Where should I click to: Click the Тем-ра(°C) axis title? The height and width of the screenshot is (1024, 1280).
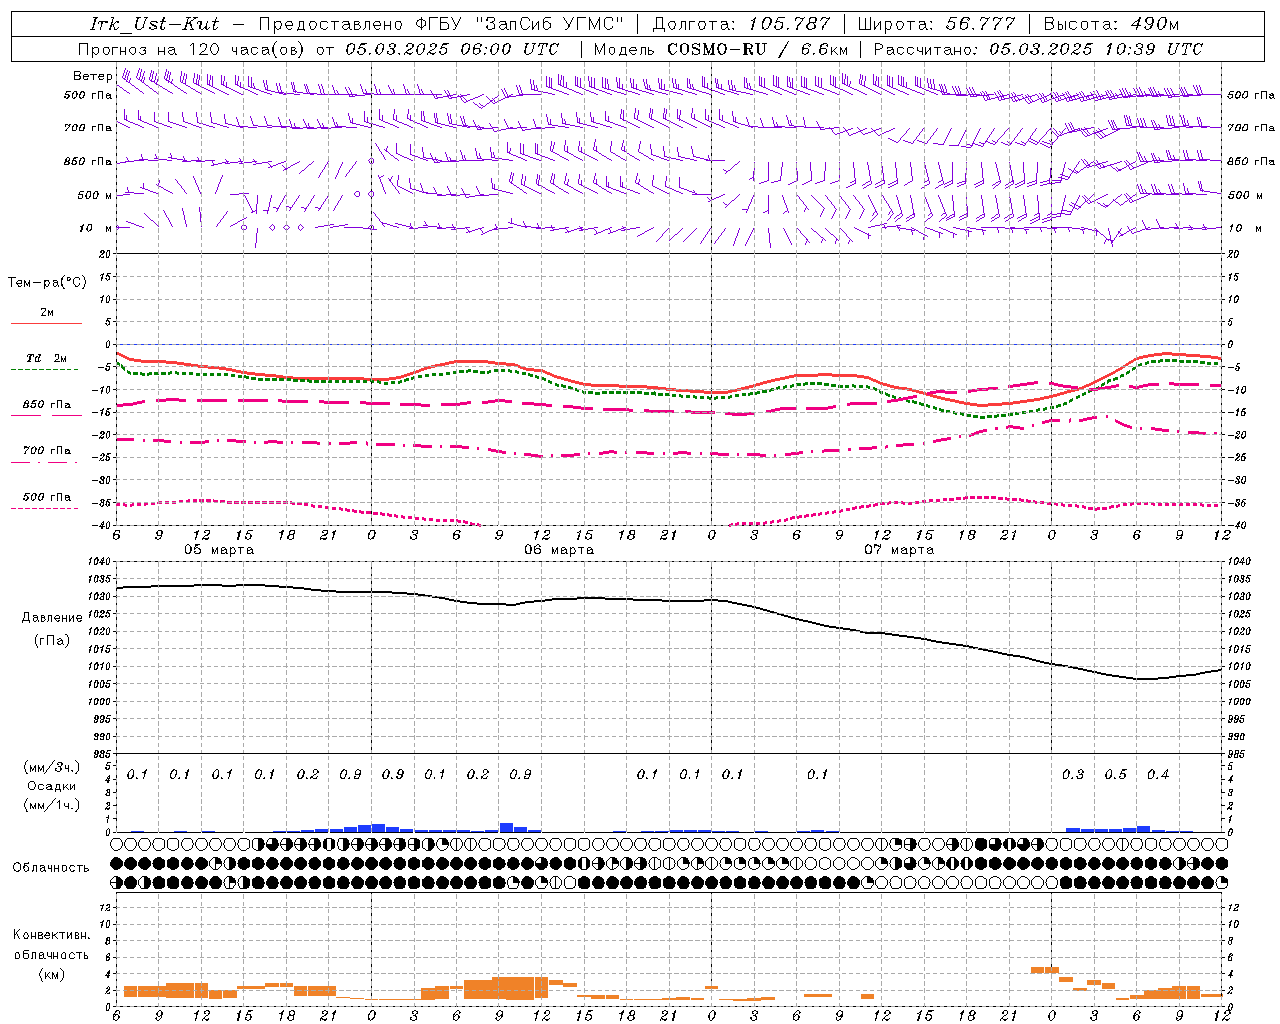47,283
